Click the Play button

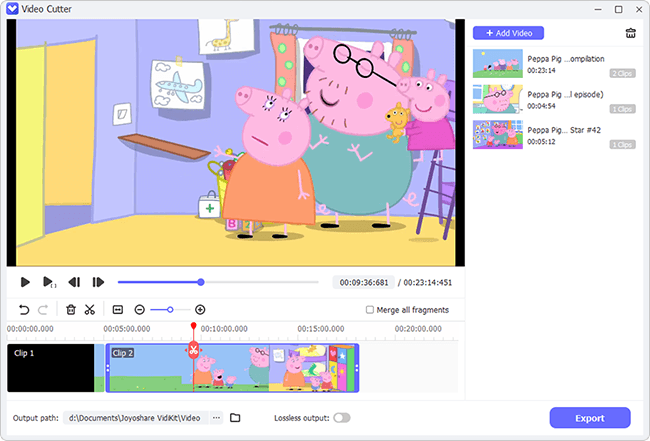coord(25,283)
